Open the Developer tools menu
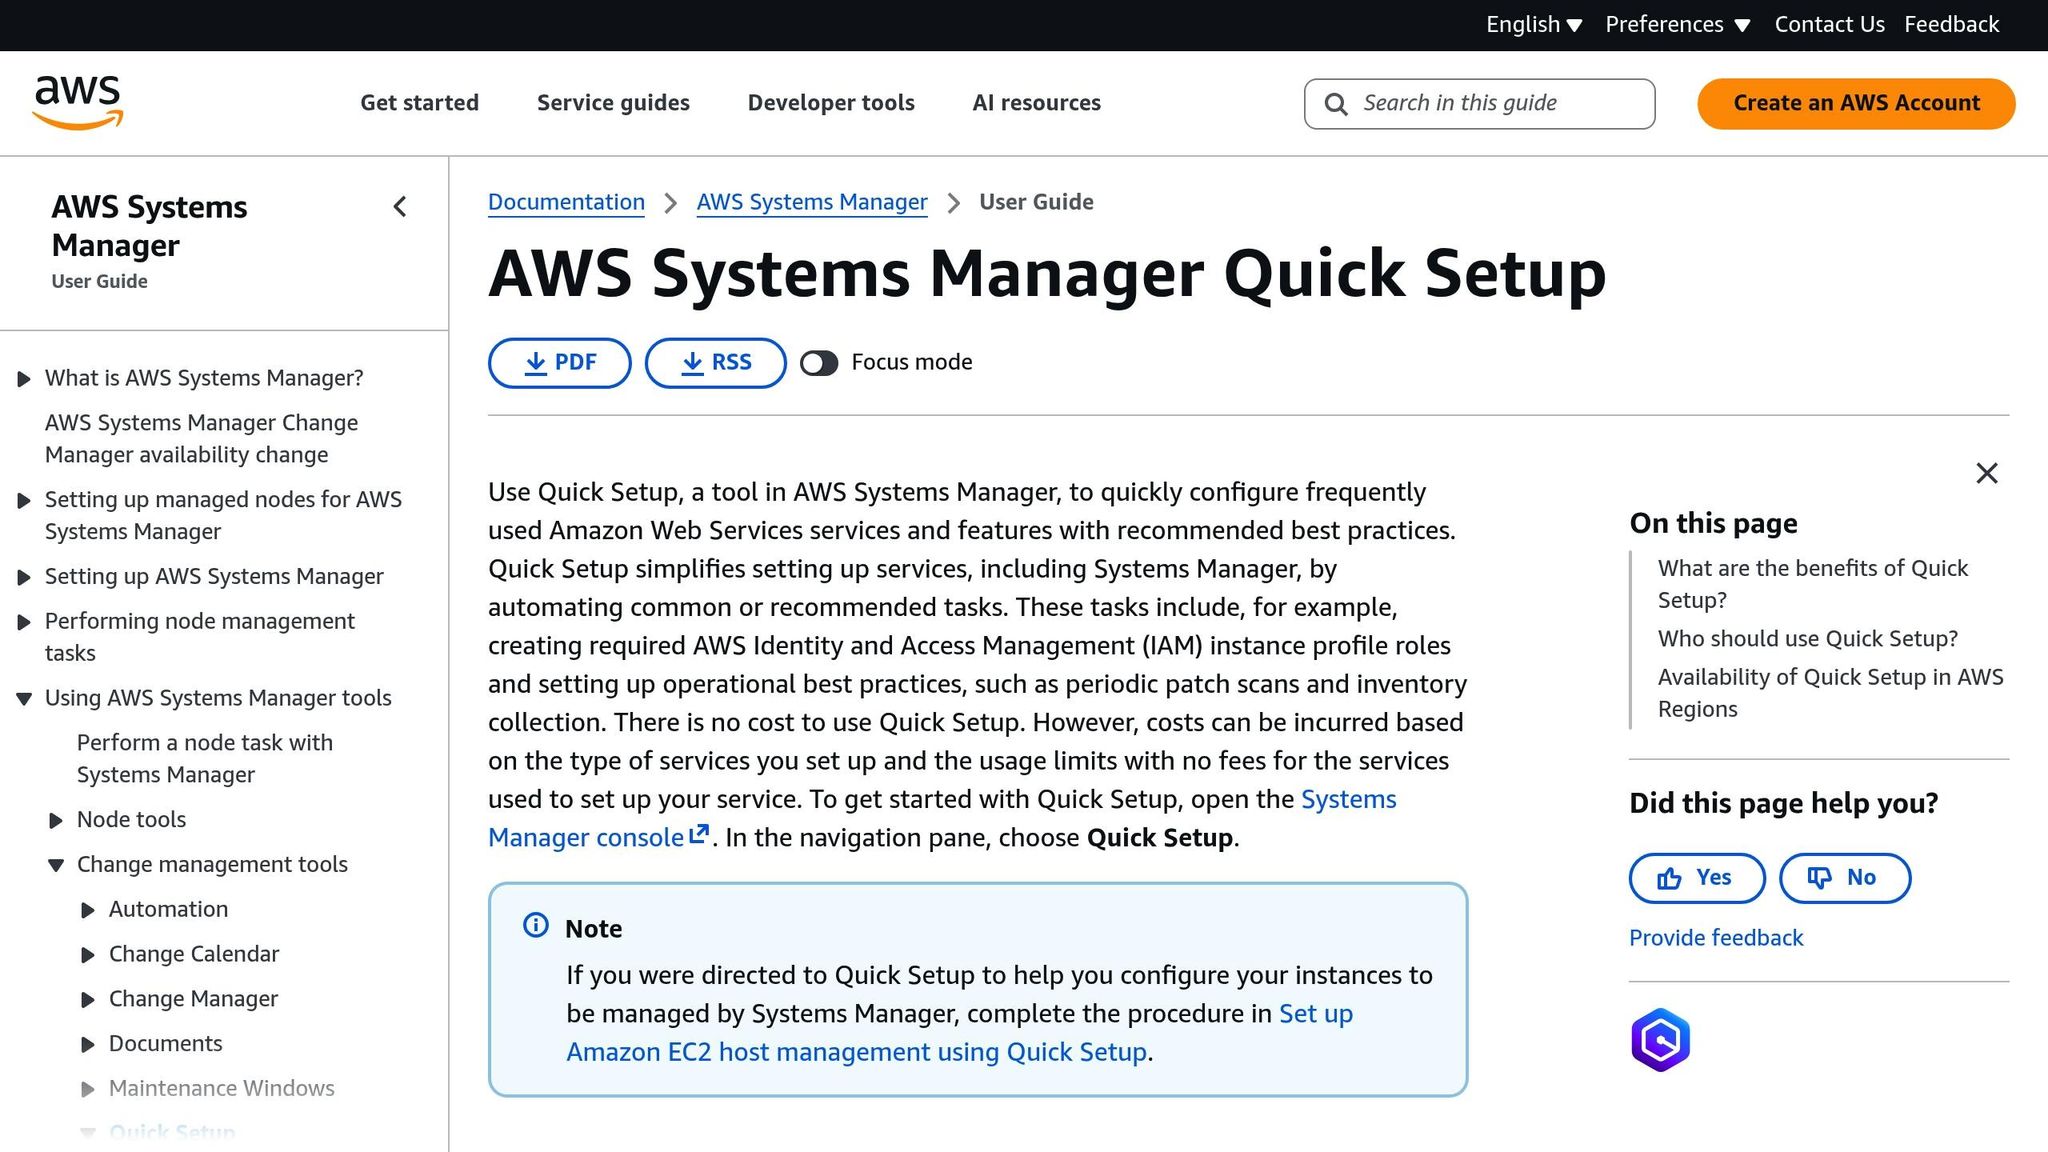 click(x=830, y=103)
